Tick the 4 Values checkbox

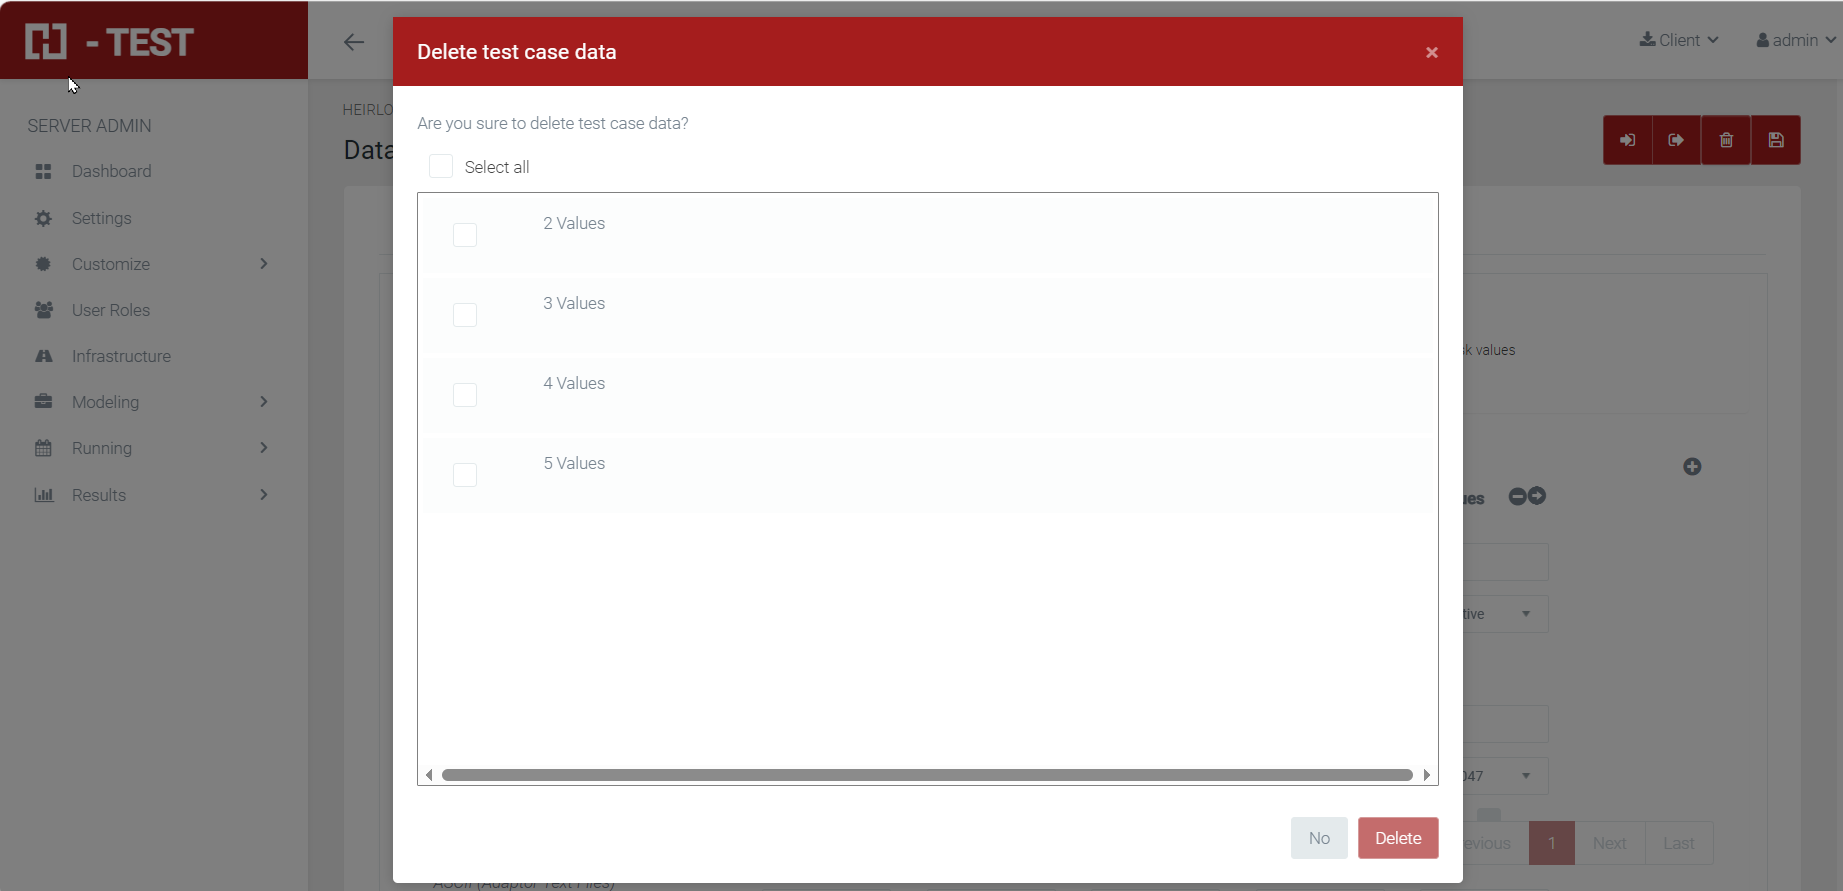[x=465, y=395]
